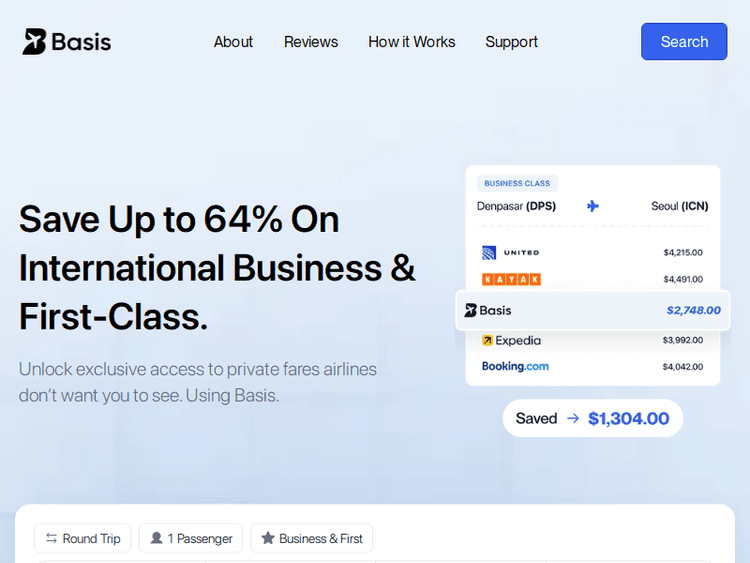This screenshot has width=750, height=563.
Task: Click the Basis logo in price comparison
Action: point(488,310)
